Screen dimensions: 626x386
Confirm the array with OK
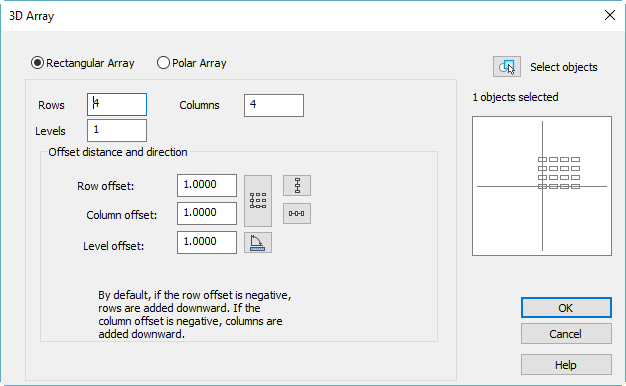point(566,308)
